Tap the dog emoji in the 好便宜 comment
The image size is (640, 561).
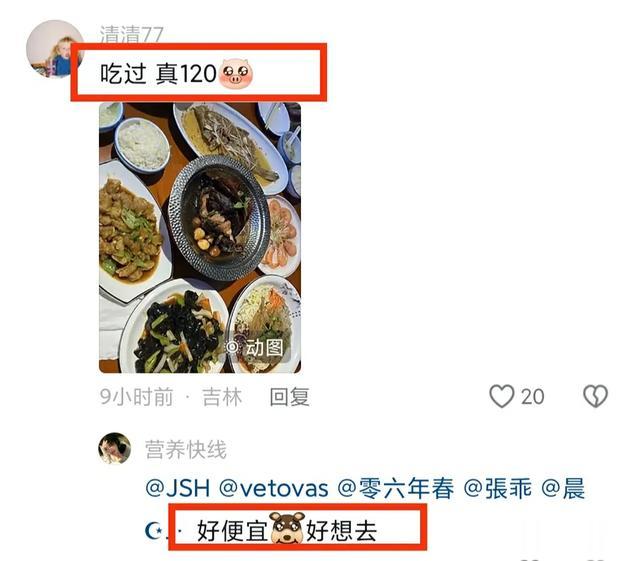pyautogui.click(x=288, y=528)
